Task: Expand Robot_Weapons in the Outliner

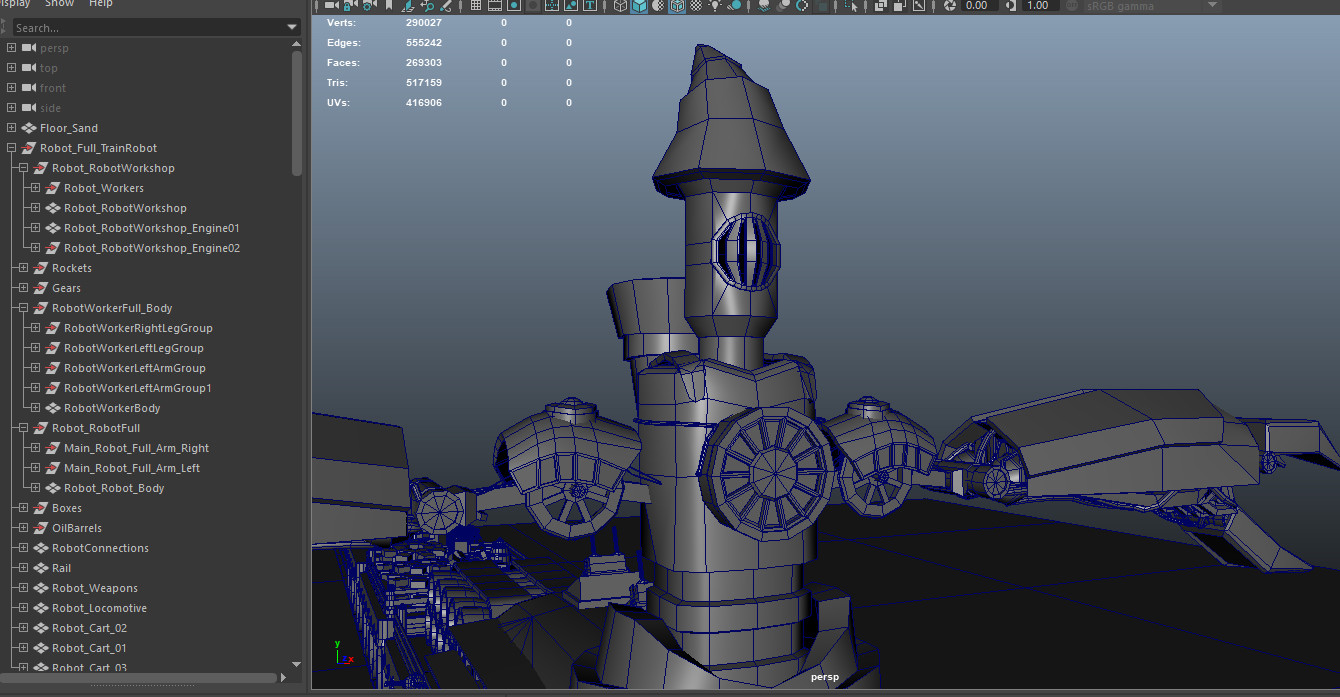Action: click(x=24, y=588)
